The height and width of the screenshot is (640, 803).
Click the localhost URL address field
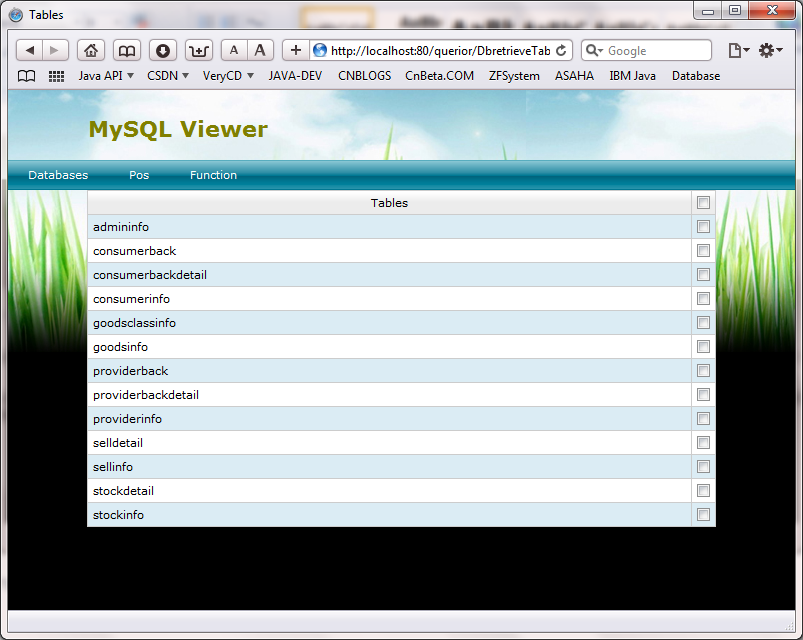click(x=440, y=50)
